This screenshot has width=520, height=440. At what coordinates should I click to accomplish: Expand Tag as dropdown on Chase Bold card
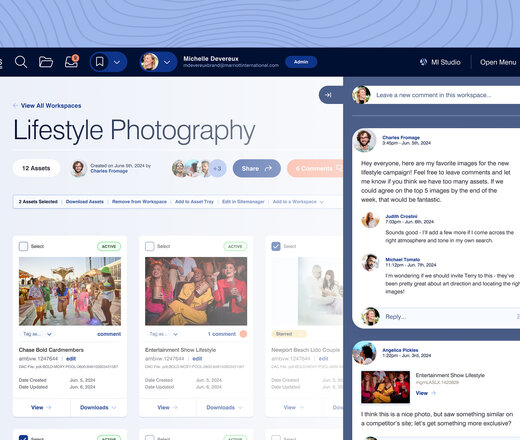tap(37, 334)
